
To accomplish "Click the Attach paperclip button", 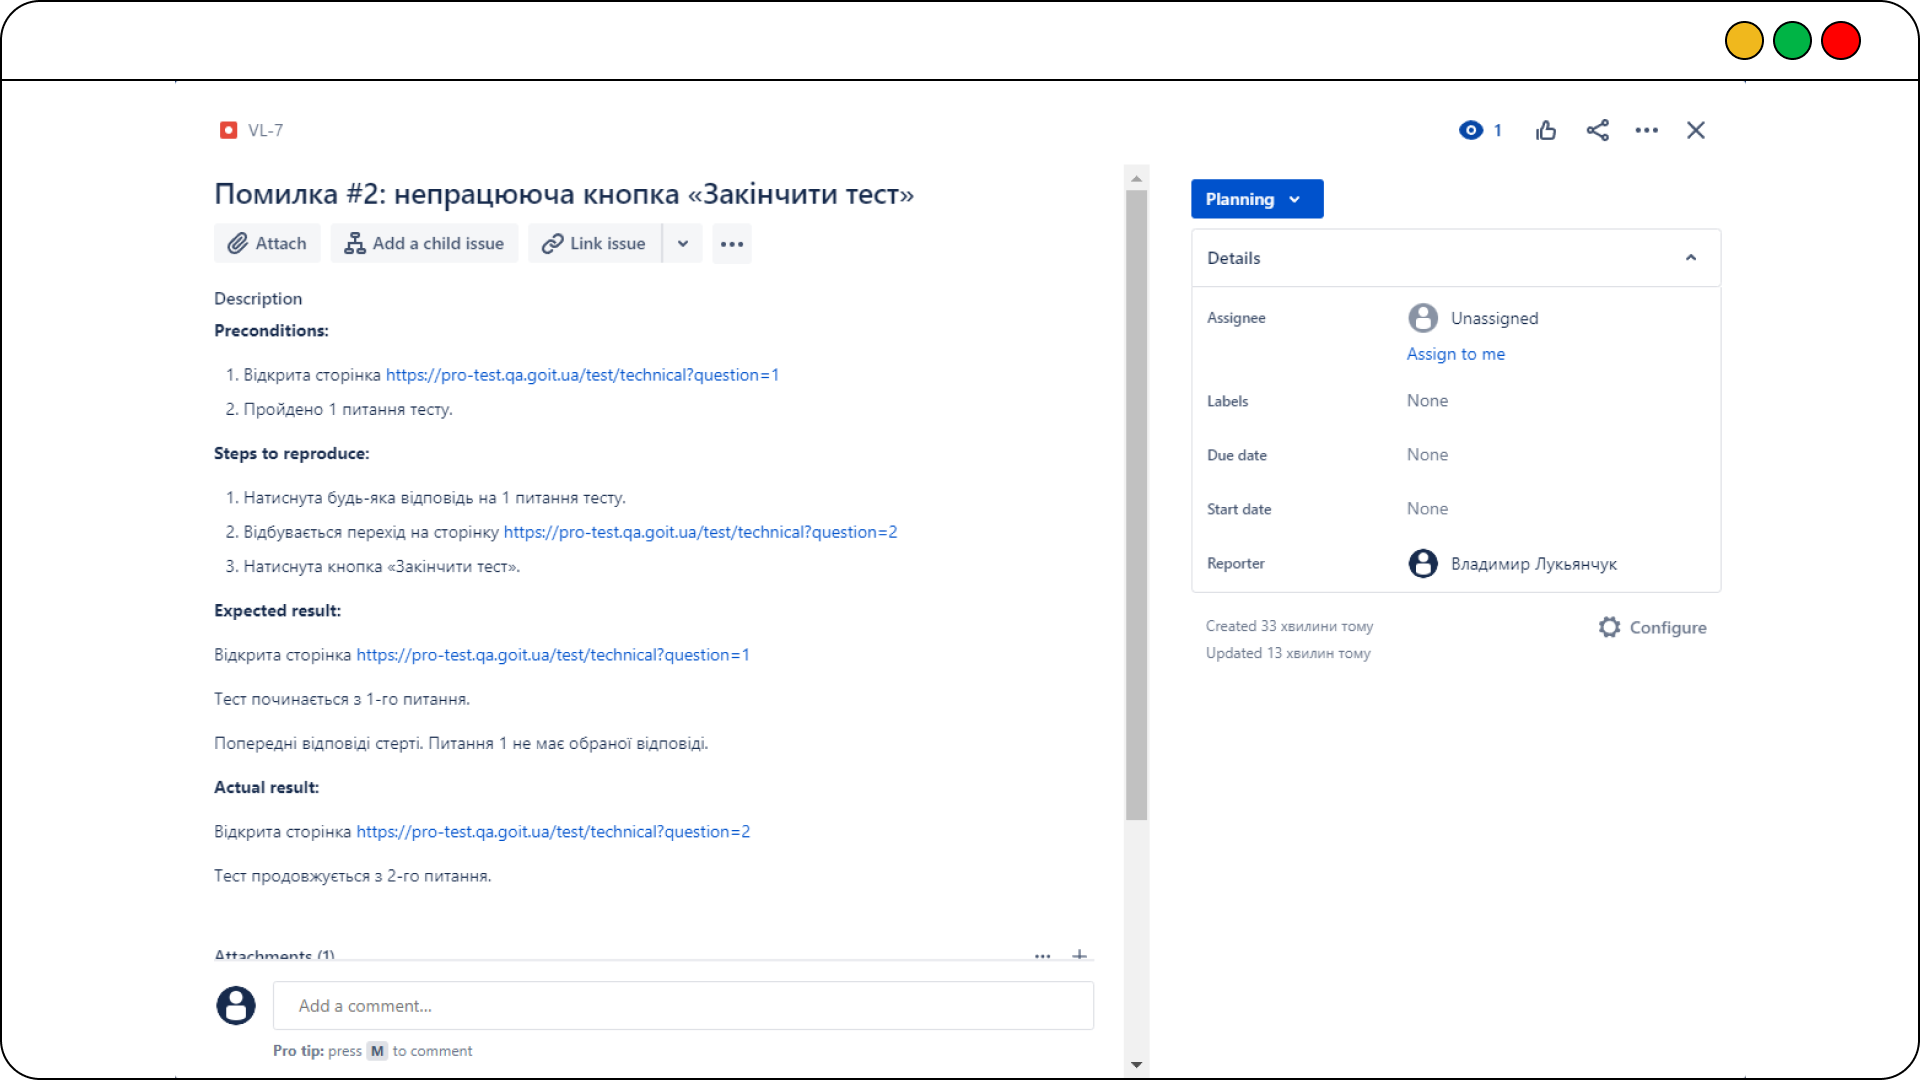I will point(267,243).
